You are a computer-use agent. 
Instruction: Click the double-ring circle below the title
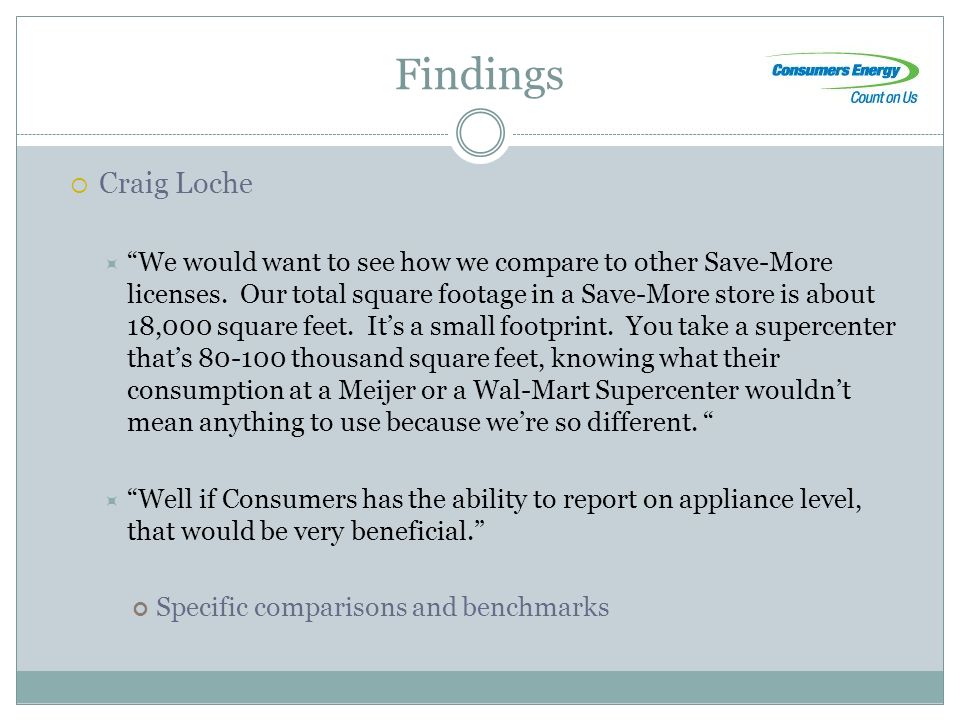point(481,133)
